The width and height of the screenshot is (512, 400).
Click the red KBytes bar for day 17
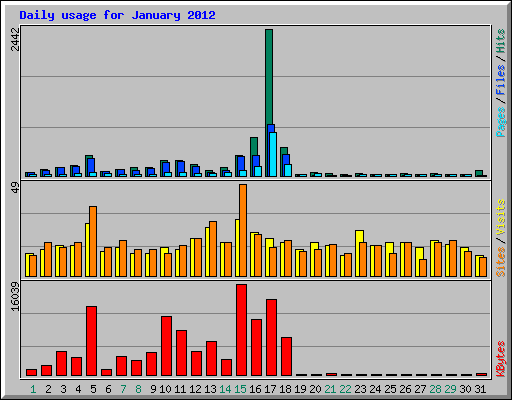pos(271,337)
